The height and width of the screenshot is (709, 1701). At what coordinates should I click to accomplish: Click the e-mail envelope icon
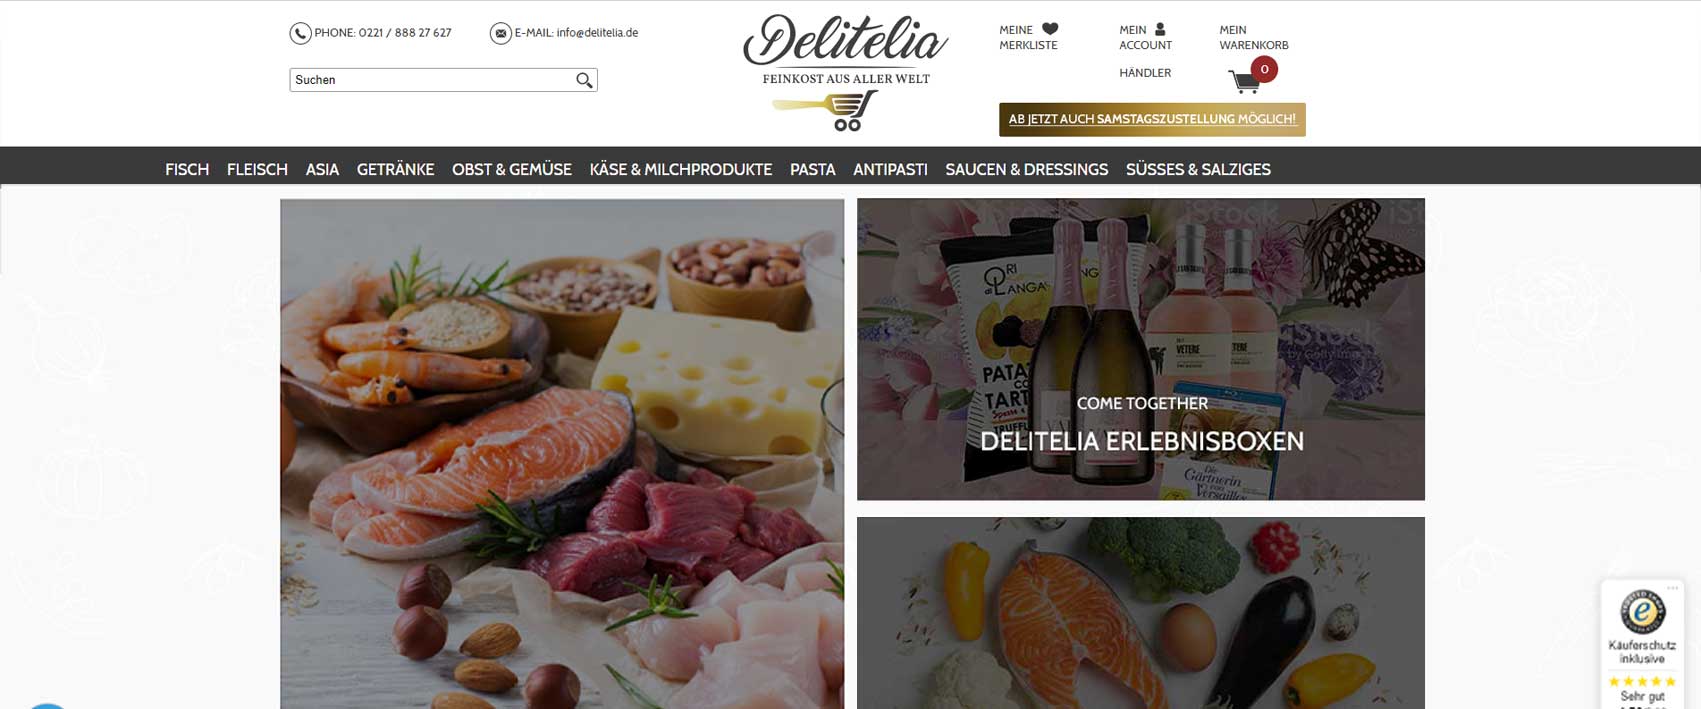point(500,33)
